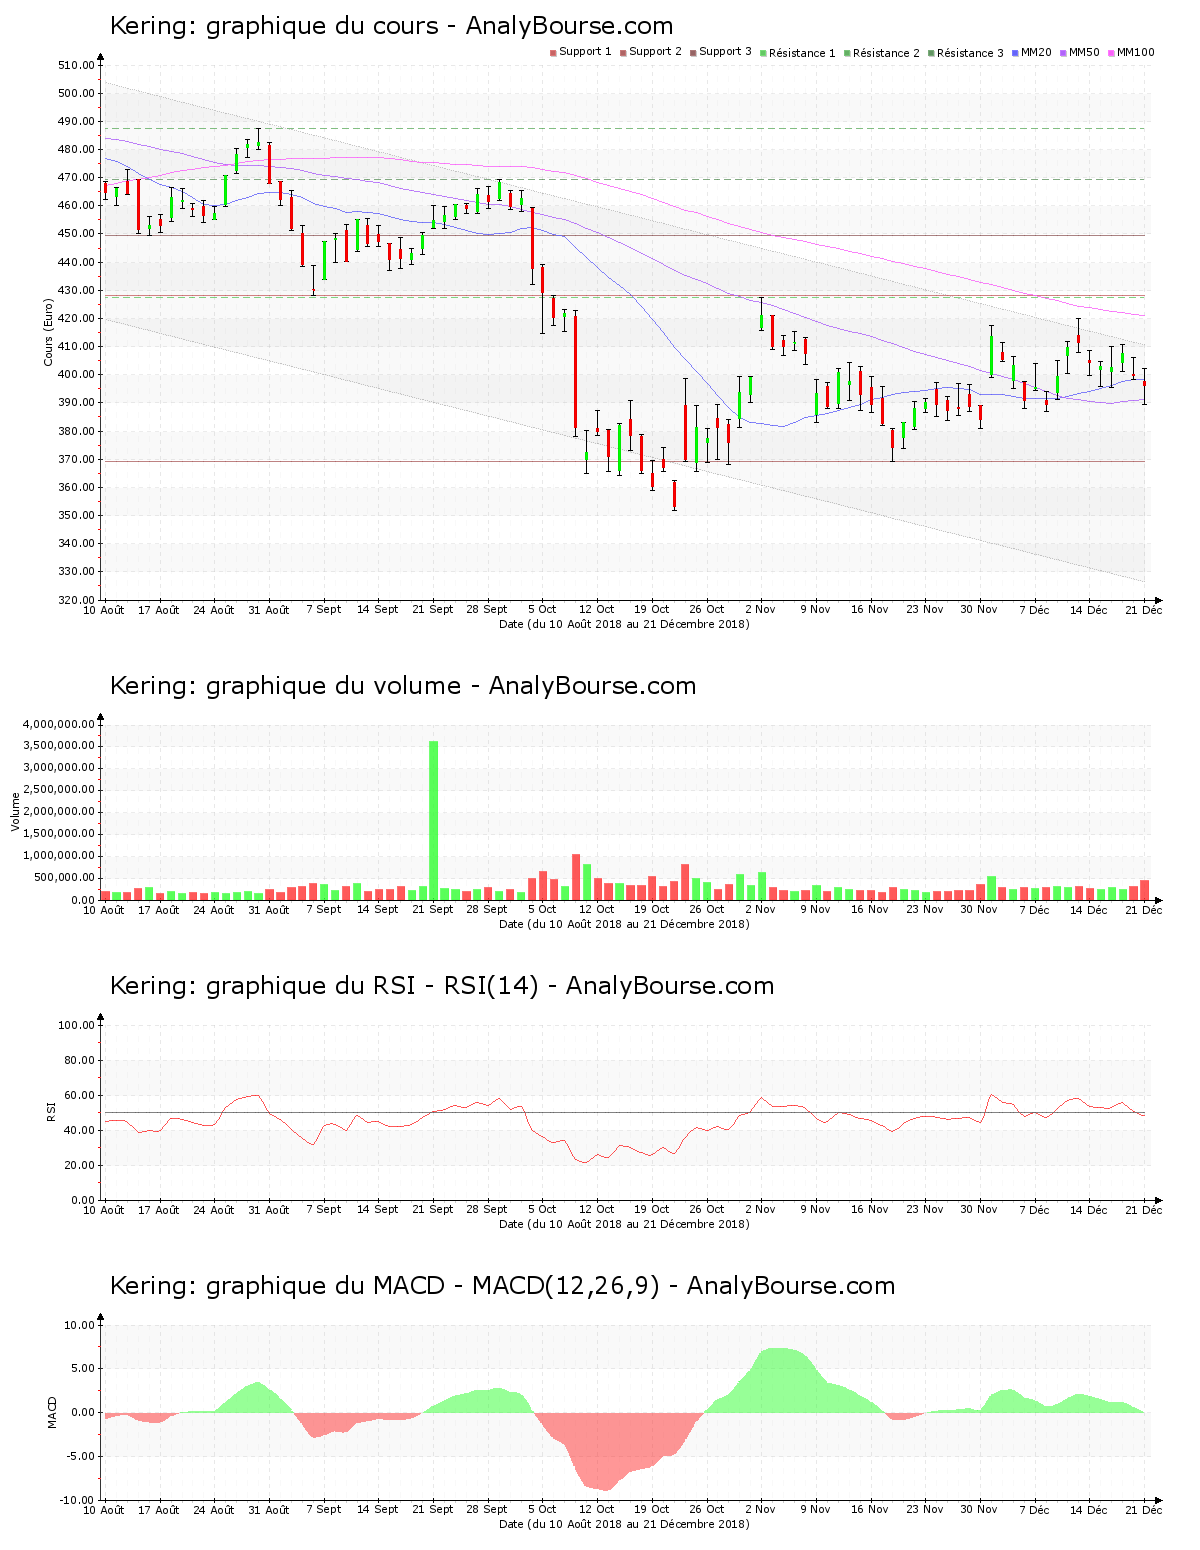1200x1550 pixels.
Task: Click the Support 1 legend color square
Action: 553,52
